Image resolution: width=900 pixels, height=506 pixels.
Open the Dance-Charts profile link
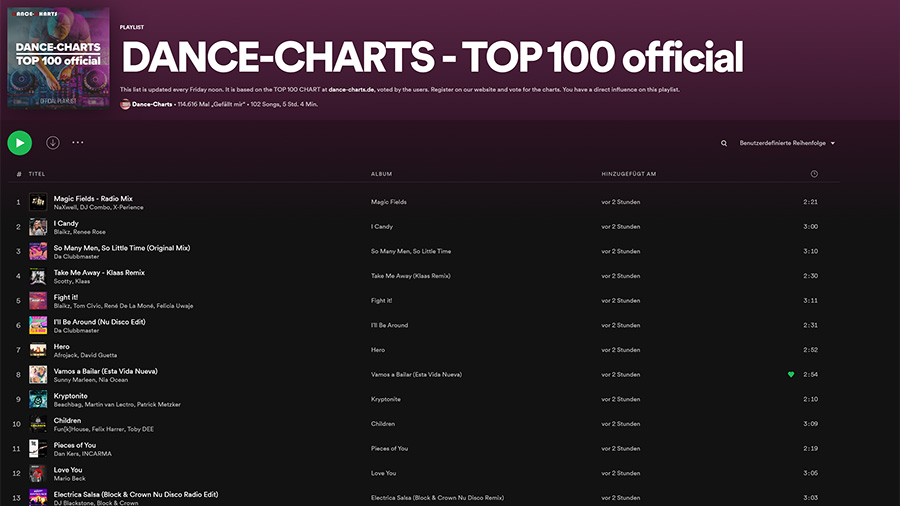[152, 104]
